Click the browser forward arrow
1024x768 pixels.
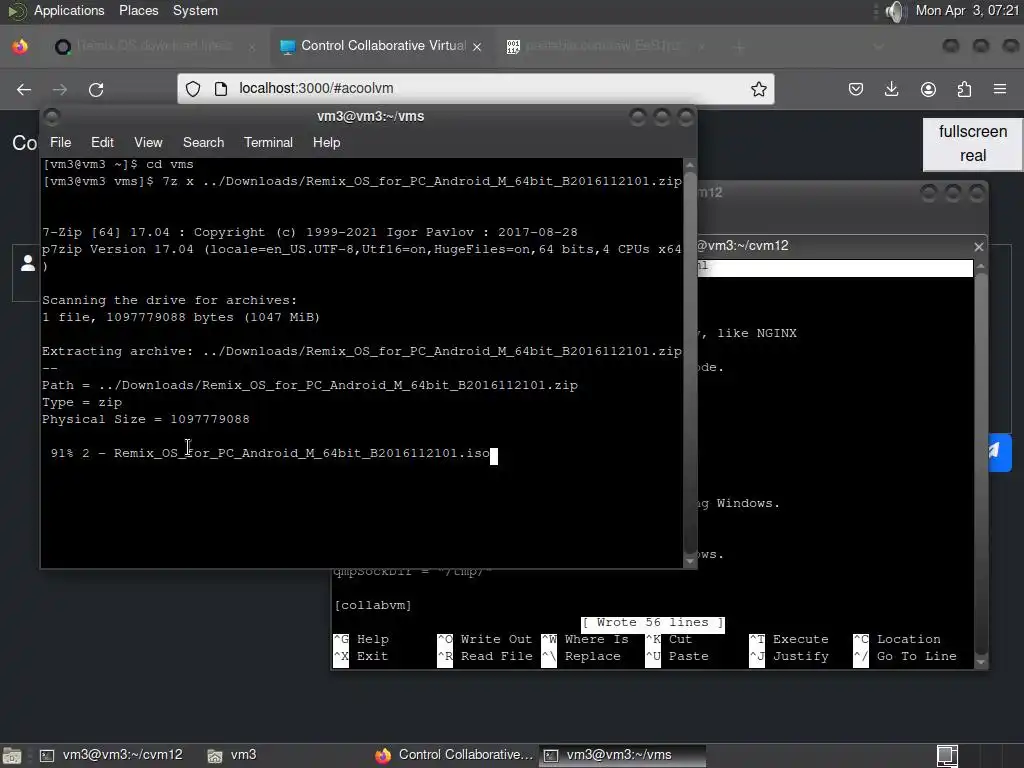60,89
